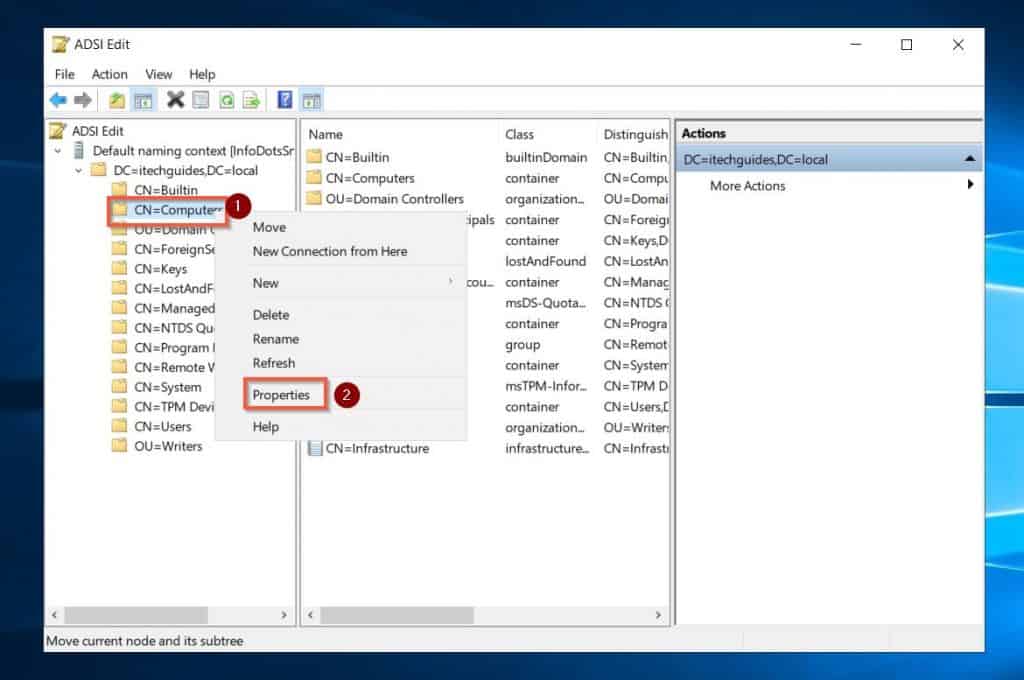Image resolution: width=1024 pixels, height=680 pixels.
Task: Open the File menu
Action: [x=65, y=74]
